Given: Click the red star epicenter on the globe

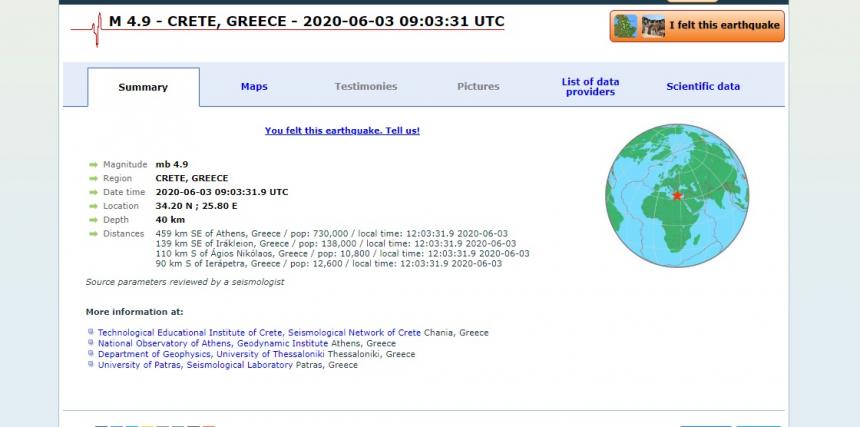Looking at the screenshot, I should coord(677,195).
